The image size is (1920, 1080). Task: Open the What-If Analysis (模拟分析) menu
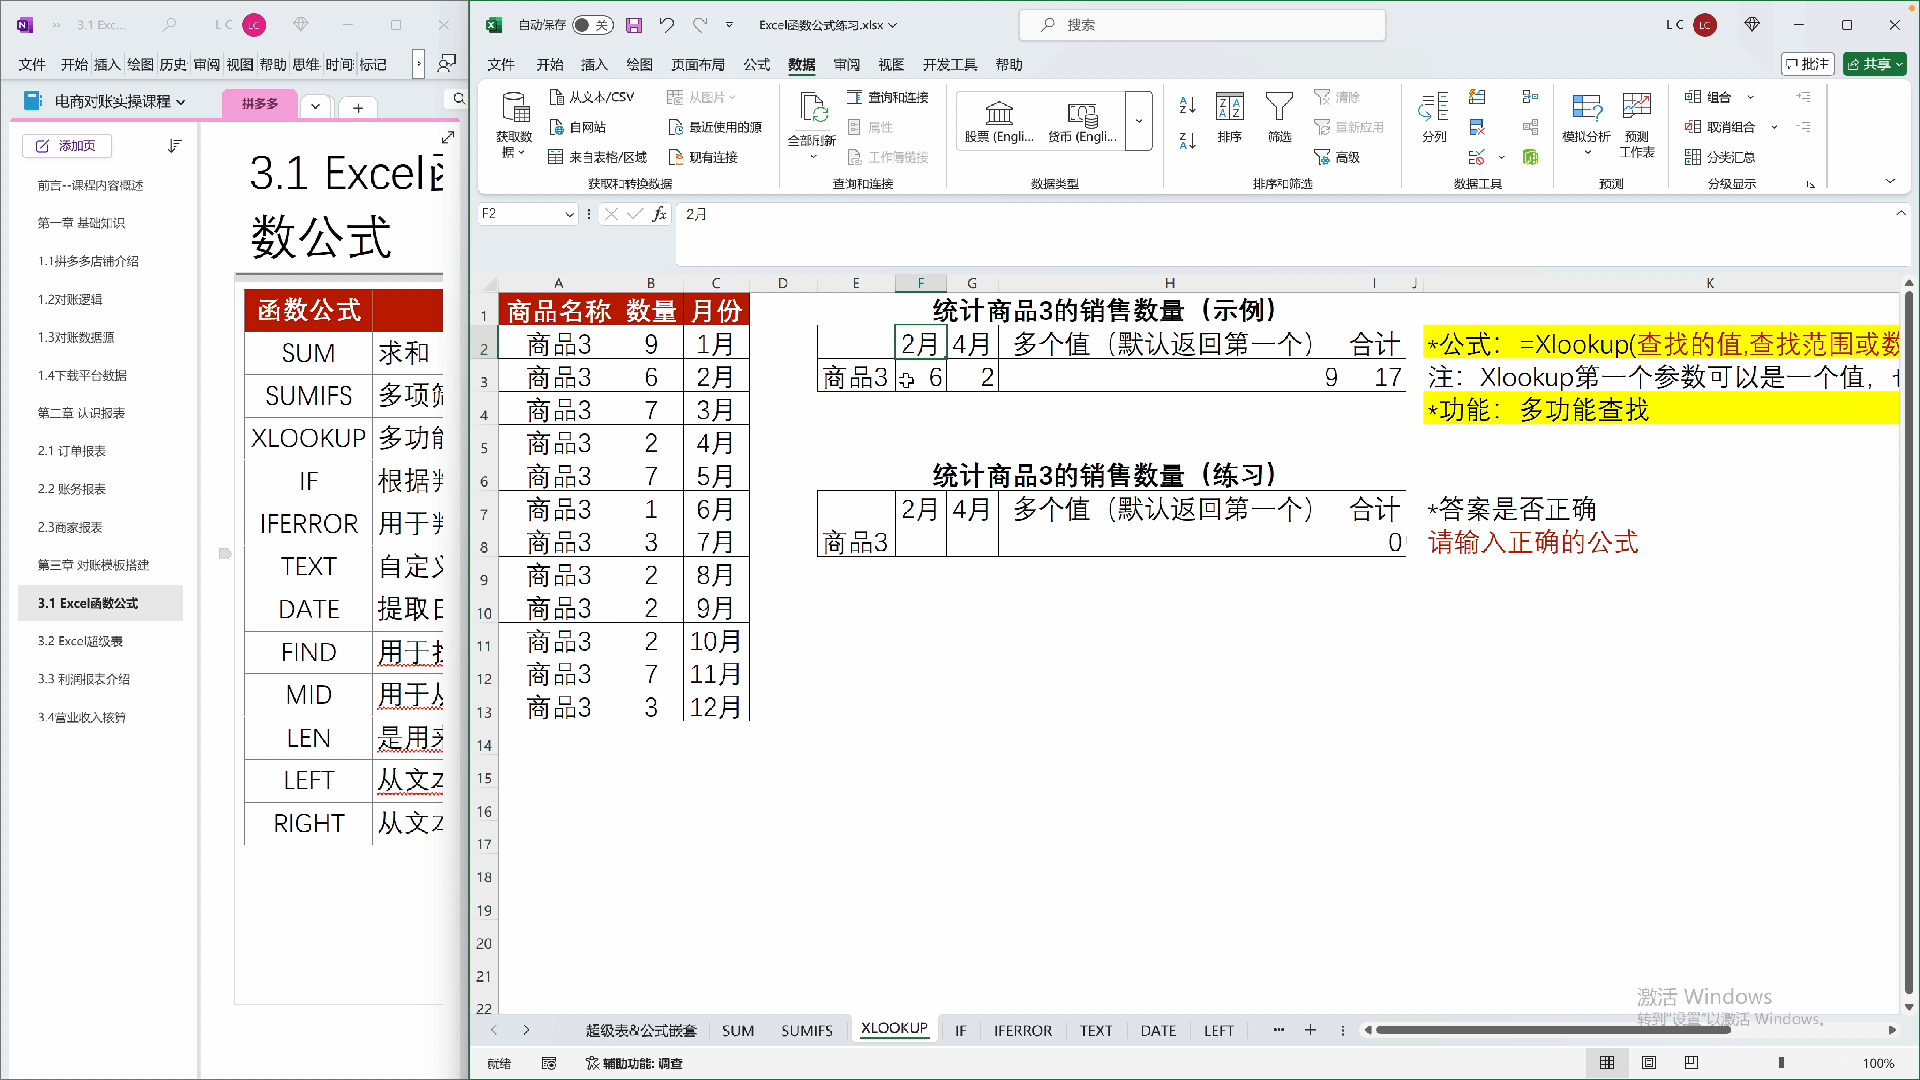[1586, 126]
